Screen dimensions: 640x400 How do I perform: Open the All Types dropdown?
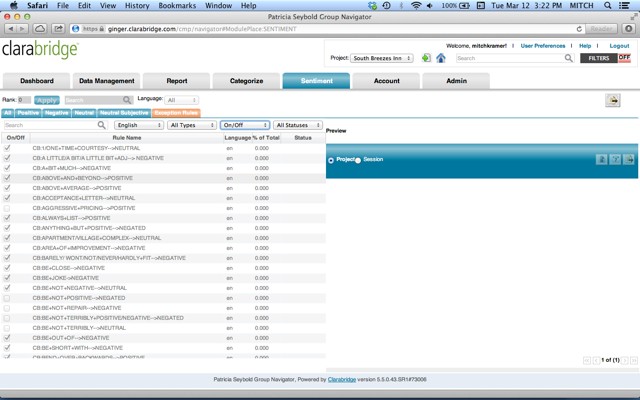click(x=192, y=125)
